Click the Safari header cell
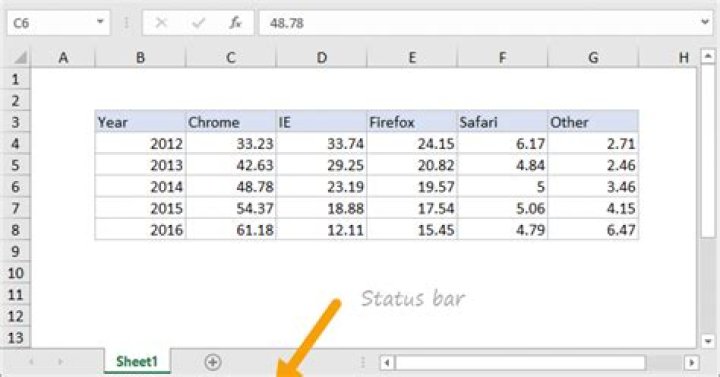720x377 pixels. tap(502, 122)
